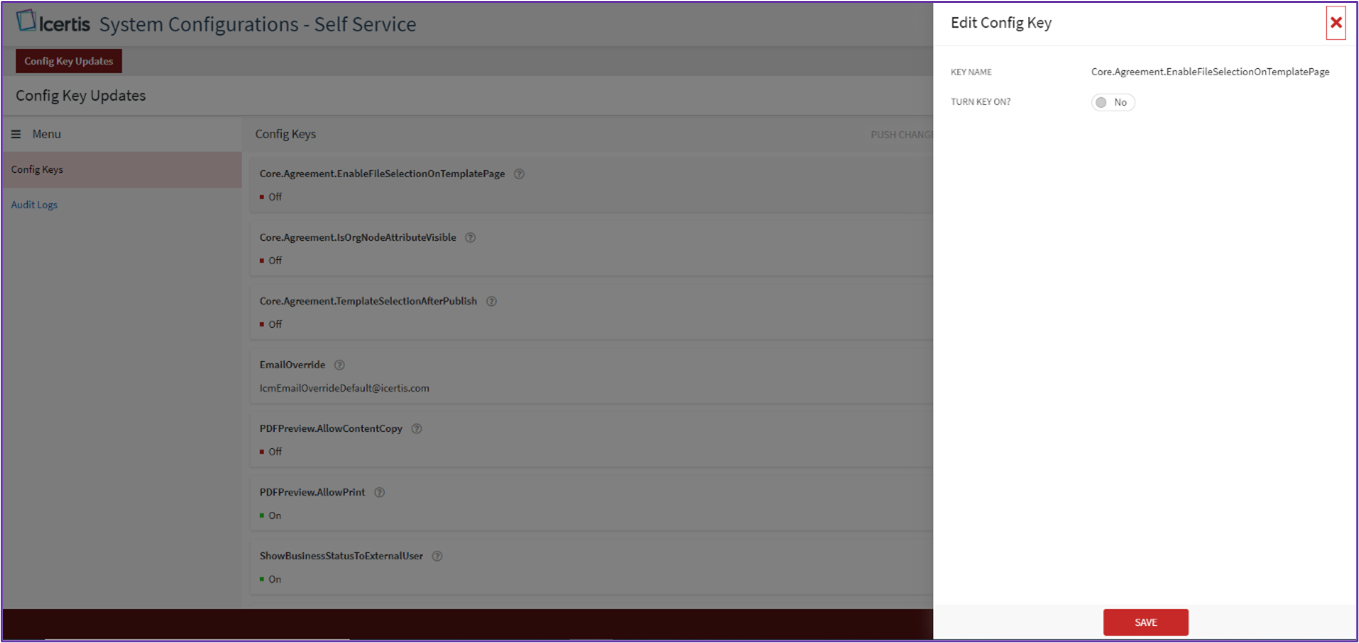Click help icon next to PDFPreview.AllowContentCopy
Screen dimensions: 1359x643
pos(417,429)
